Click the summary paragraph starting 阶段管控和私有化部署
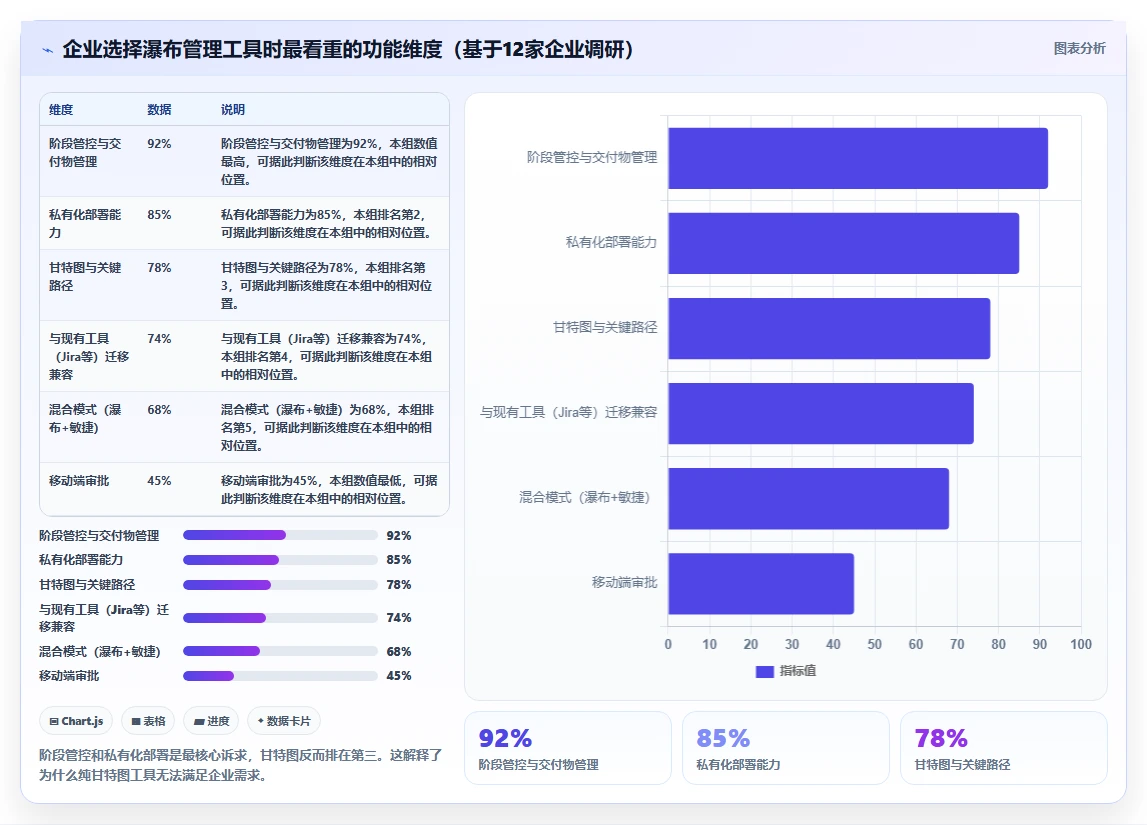 point(241,765)
